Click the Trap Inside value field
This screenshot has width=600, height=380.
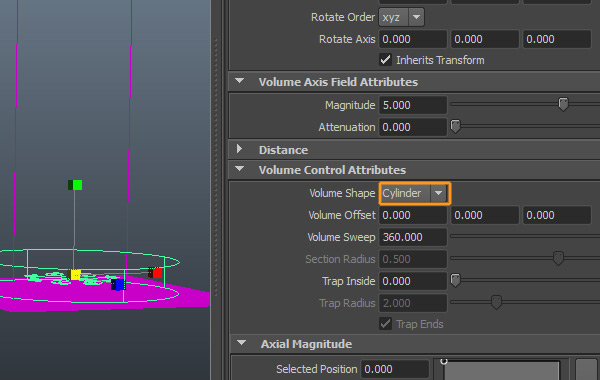tap(412, 281)
